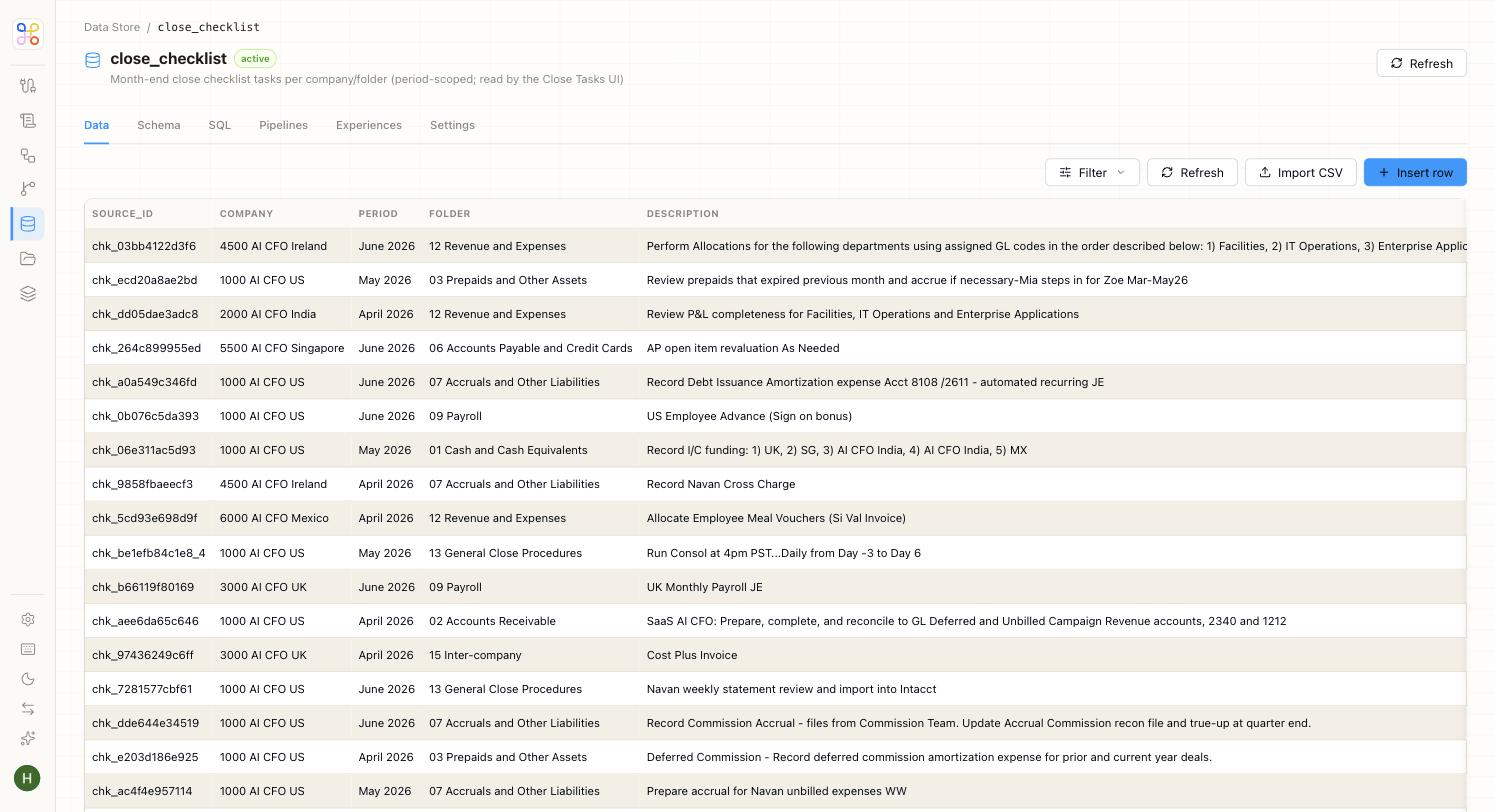
Task: Click 06 Accounts Payable and Credit Cards cell
Action: click(x=531, y=348)
